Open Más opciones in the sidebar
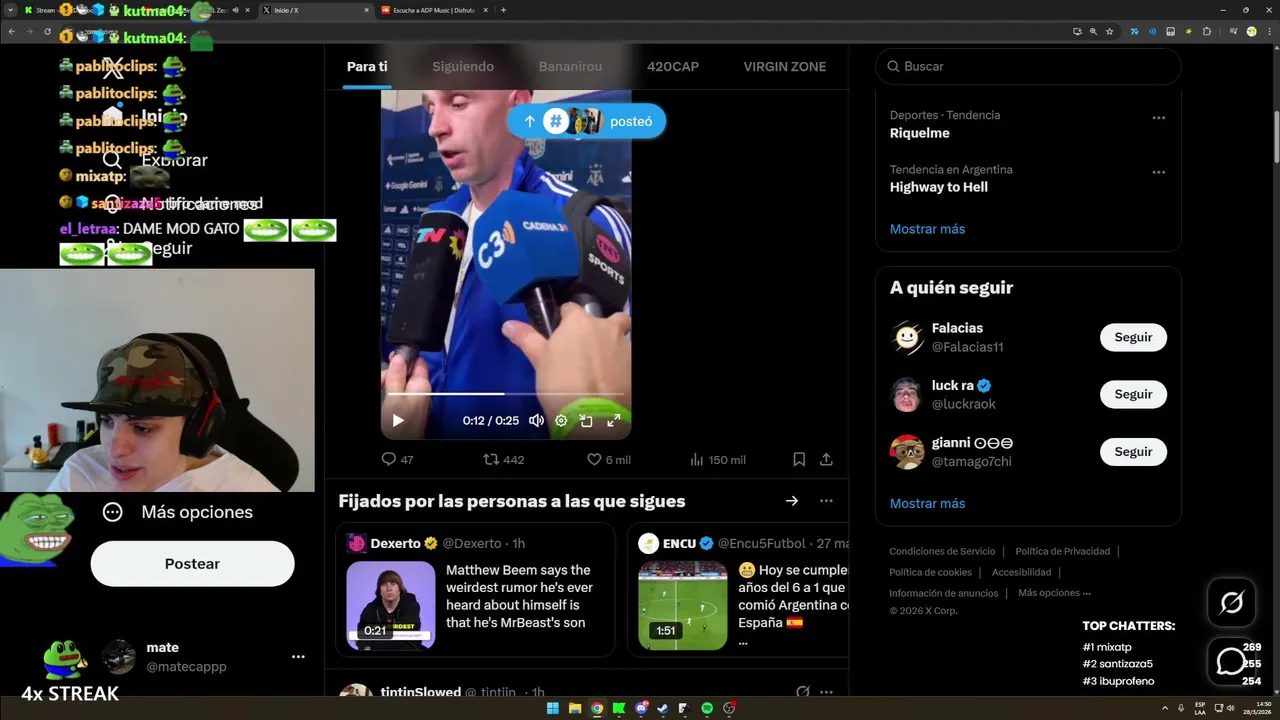The width and height of the screenshot is (1280, 720). (x=178, y=512)
